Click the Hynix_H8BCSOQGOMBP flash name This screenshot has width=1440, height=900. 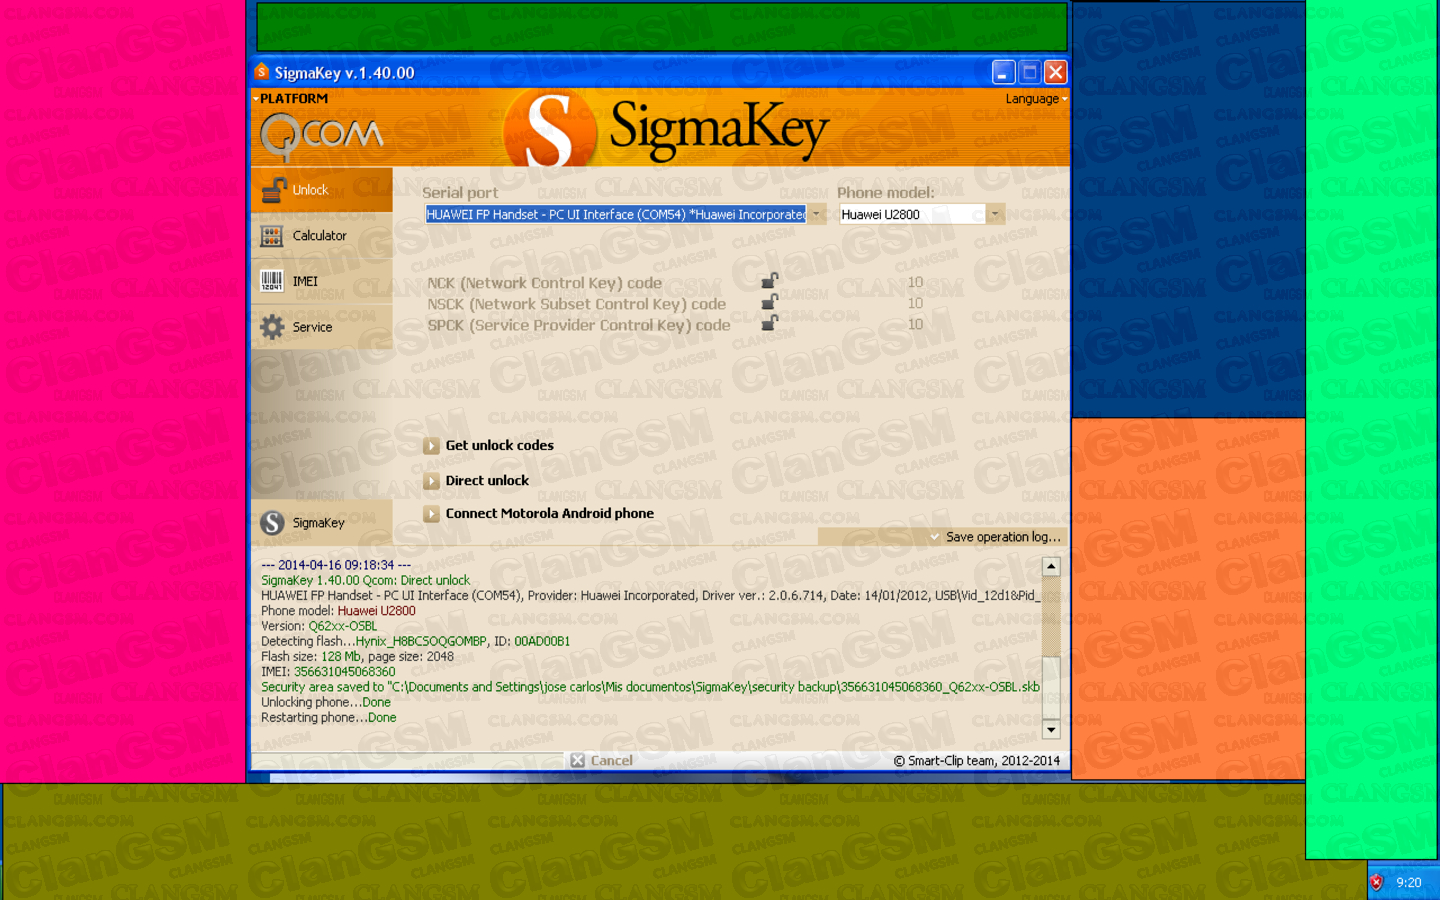421,642
